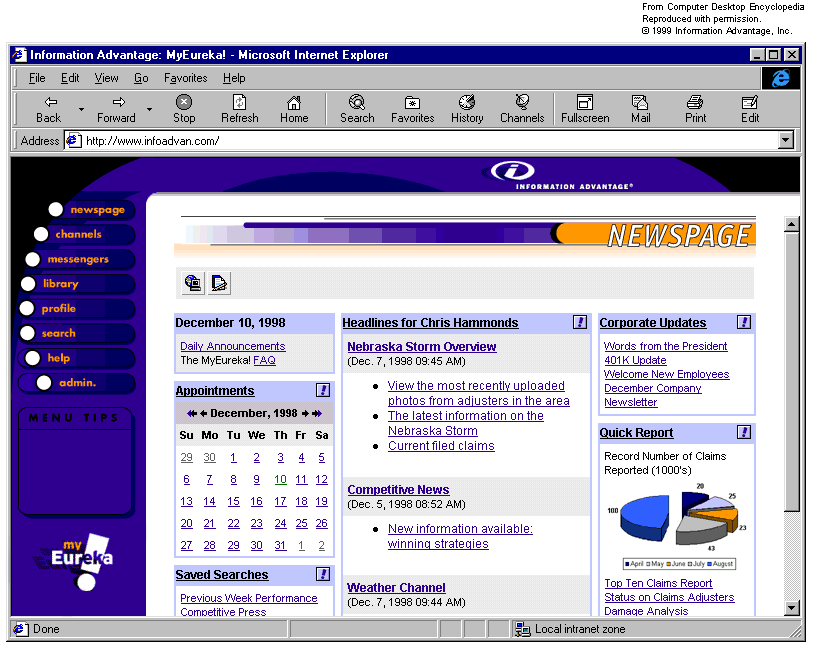Open the Back button history dropdown arrow

(82, 110)
